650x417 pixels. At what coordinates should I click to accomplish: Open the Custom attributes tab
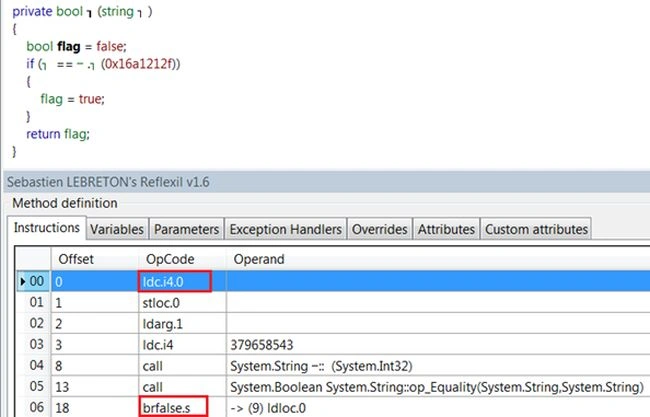[x=536, y=229]
